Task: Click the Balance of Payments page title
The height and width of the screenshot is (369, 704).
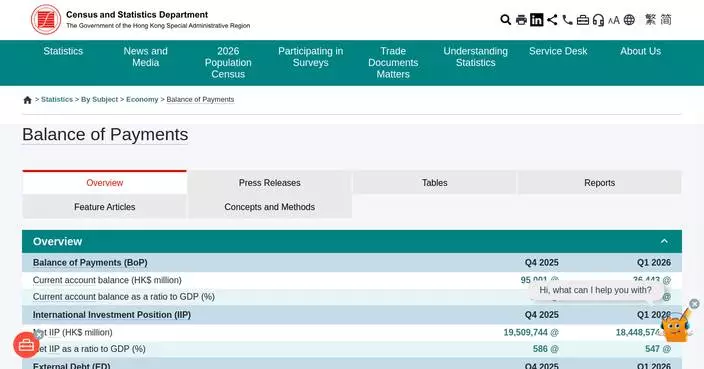Action: click(x=105, y=135)
